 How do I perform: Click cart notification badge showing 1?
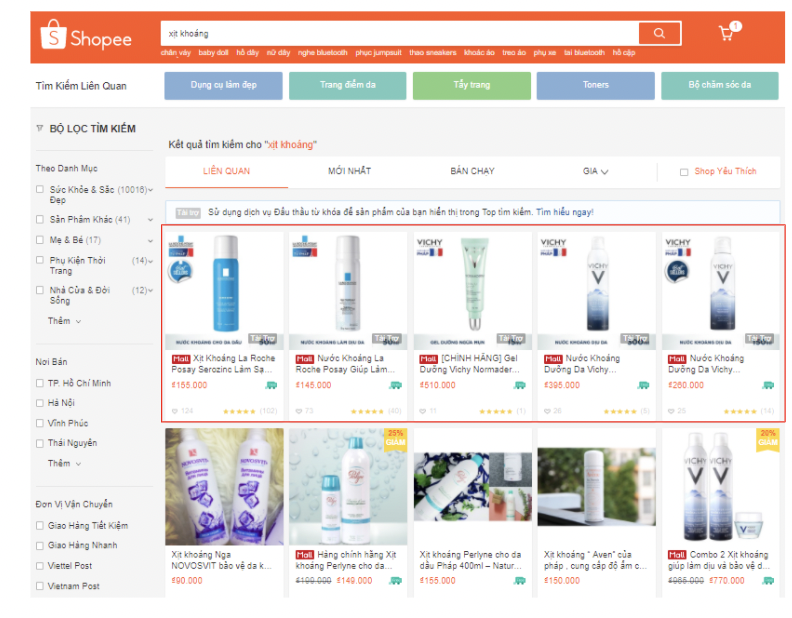(736, 26)
